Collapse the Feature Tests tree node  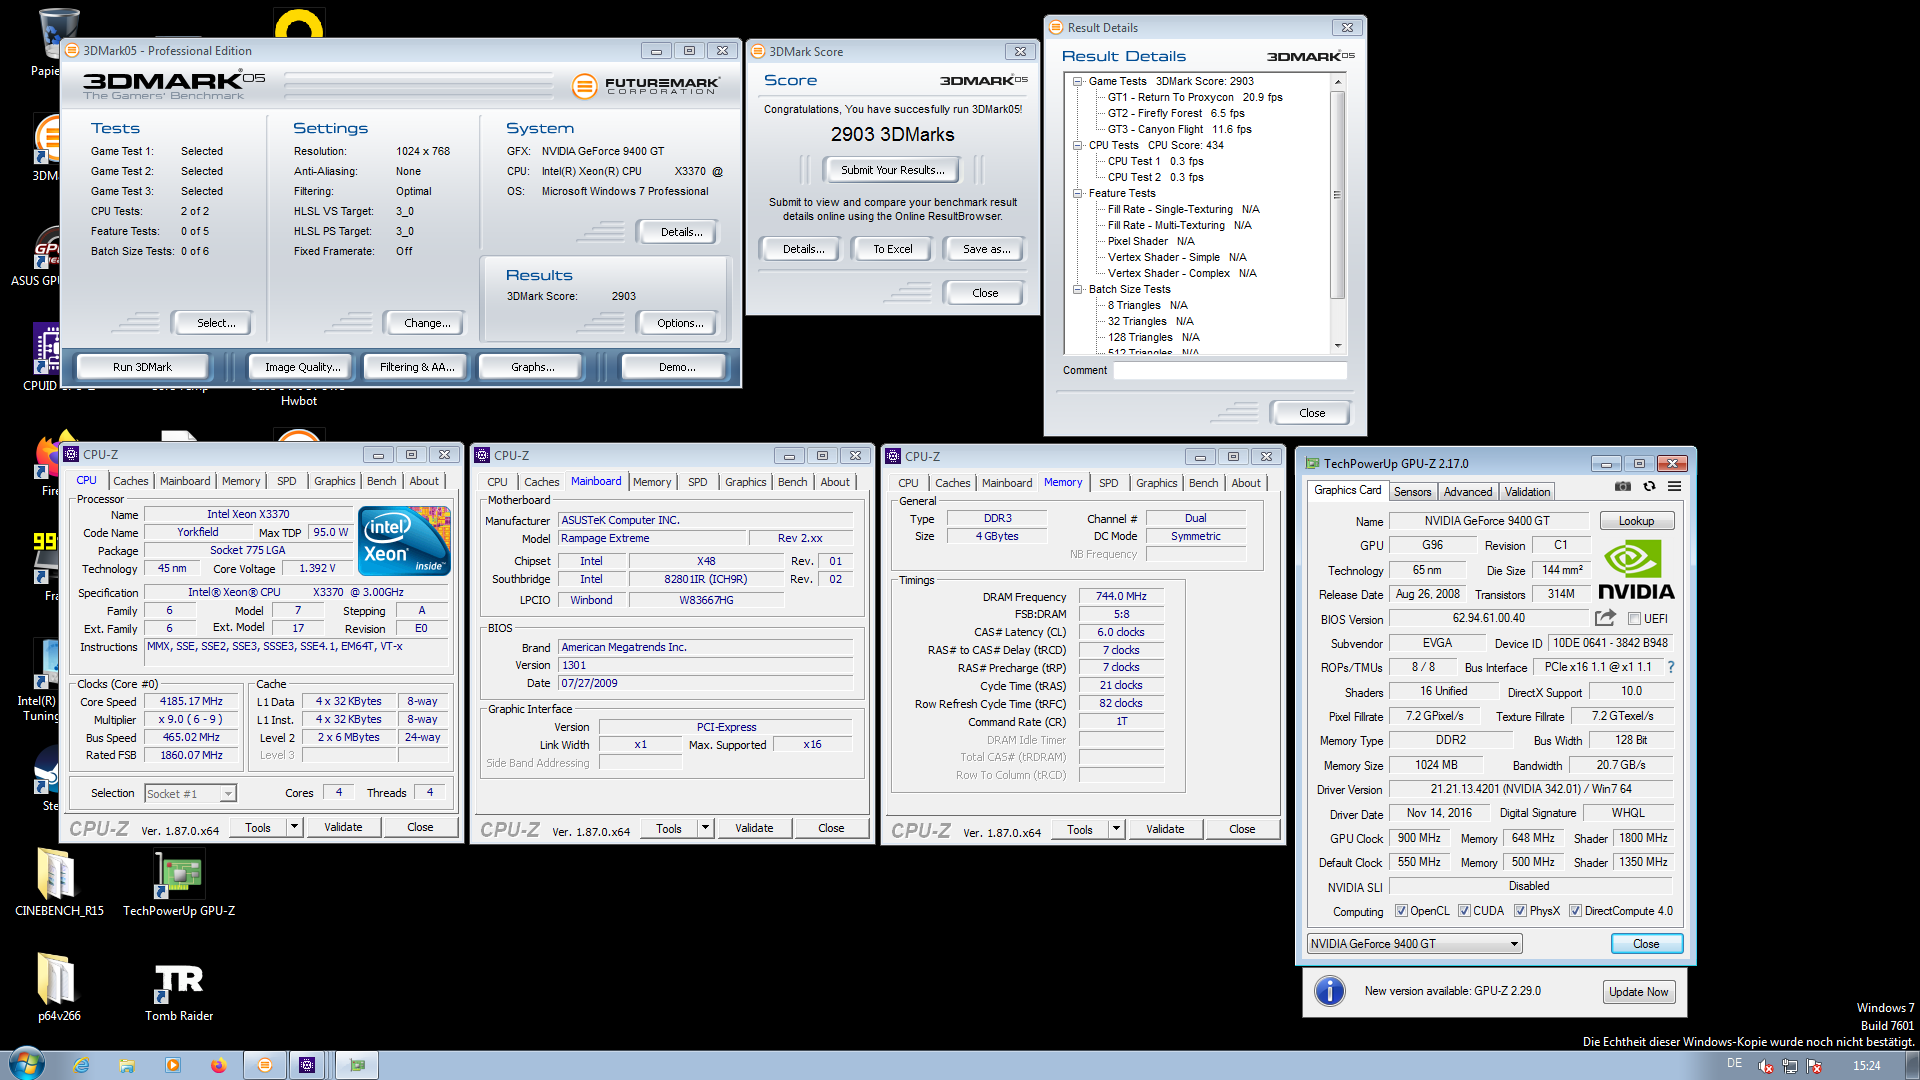pyautogui.click(x=1078, y=193)
